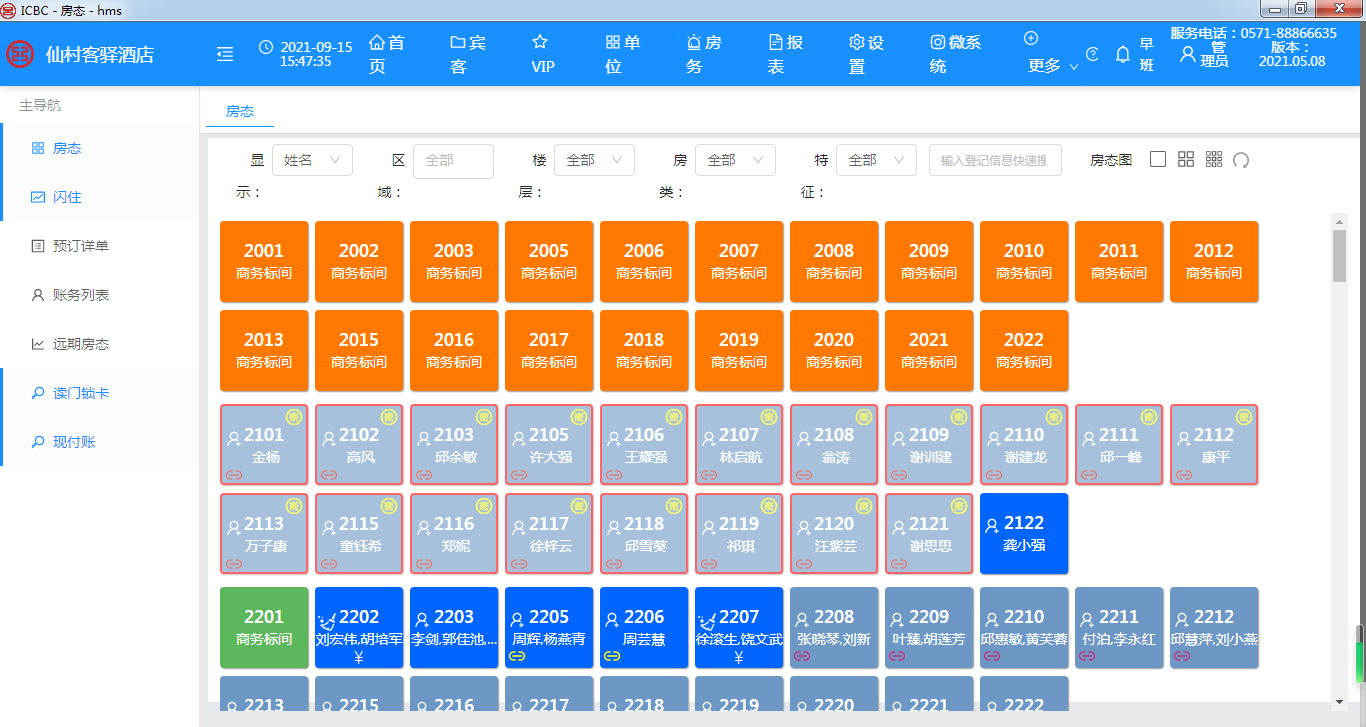This screenshot has height=727, width=1366.
Task: Click the quick search registration input field
Action: 994,160
